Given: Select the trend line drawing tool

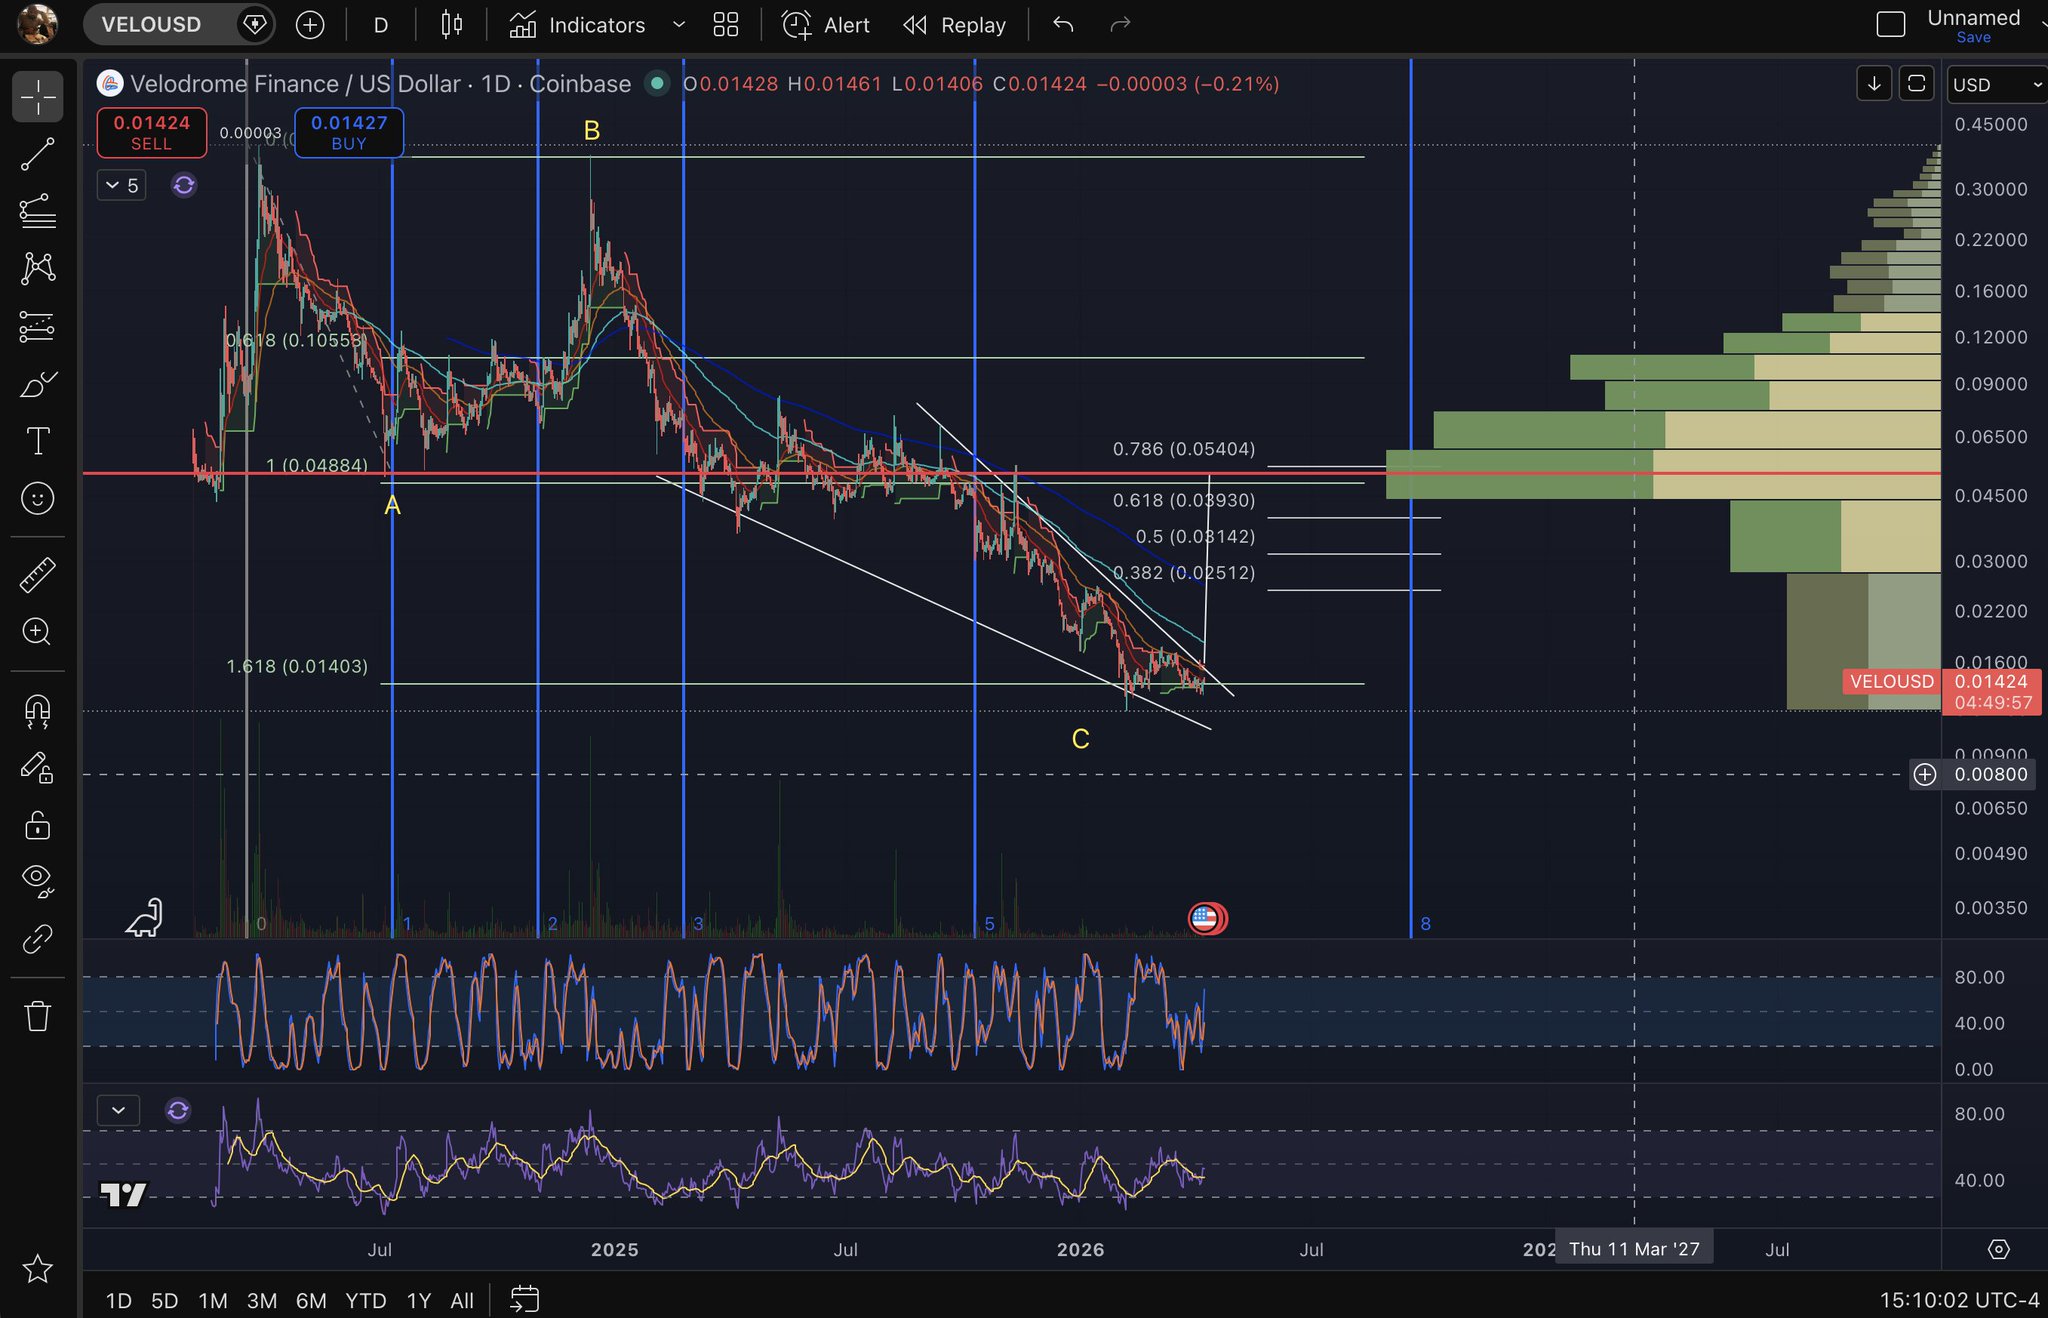Looking at the screenshot, I should pos(38,154).
